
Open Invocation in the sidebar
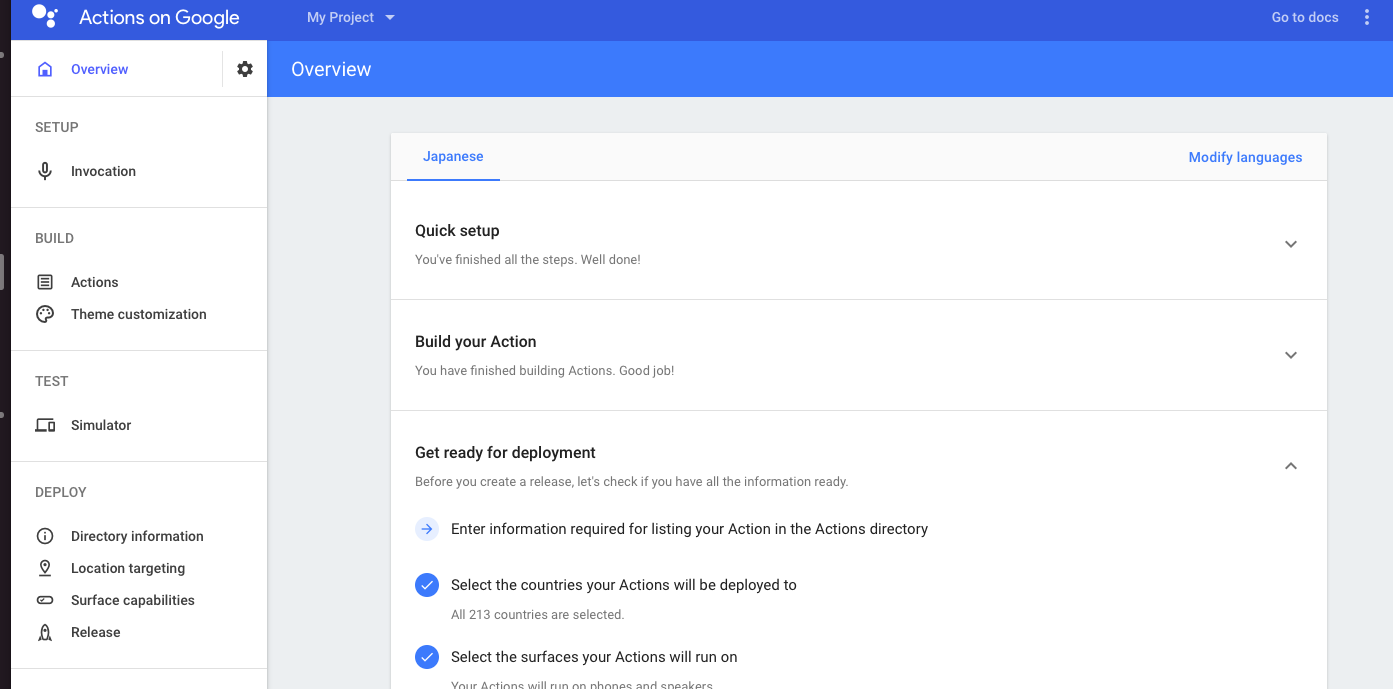click(103, 171)
